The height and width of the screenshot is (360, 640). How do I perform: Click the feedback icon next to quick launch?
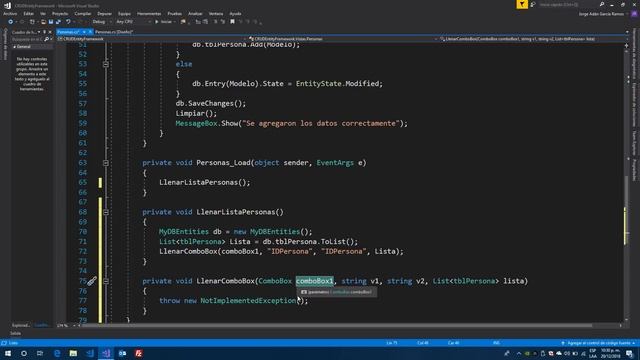coord(533,4)
